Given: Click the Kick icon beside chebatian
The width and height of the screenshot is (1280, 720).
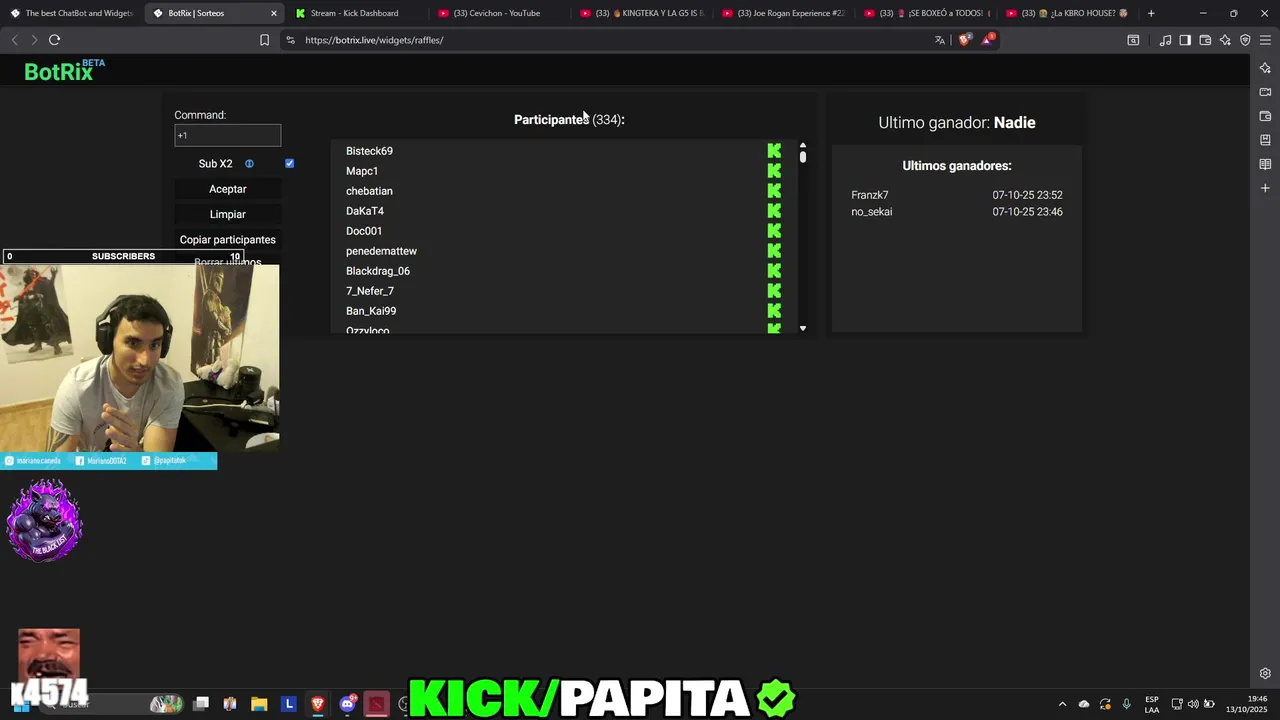Looking at the screenshot, I should [x=774, y=191].
